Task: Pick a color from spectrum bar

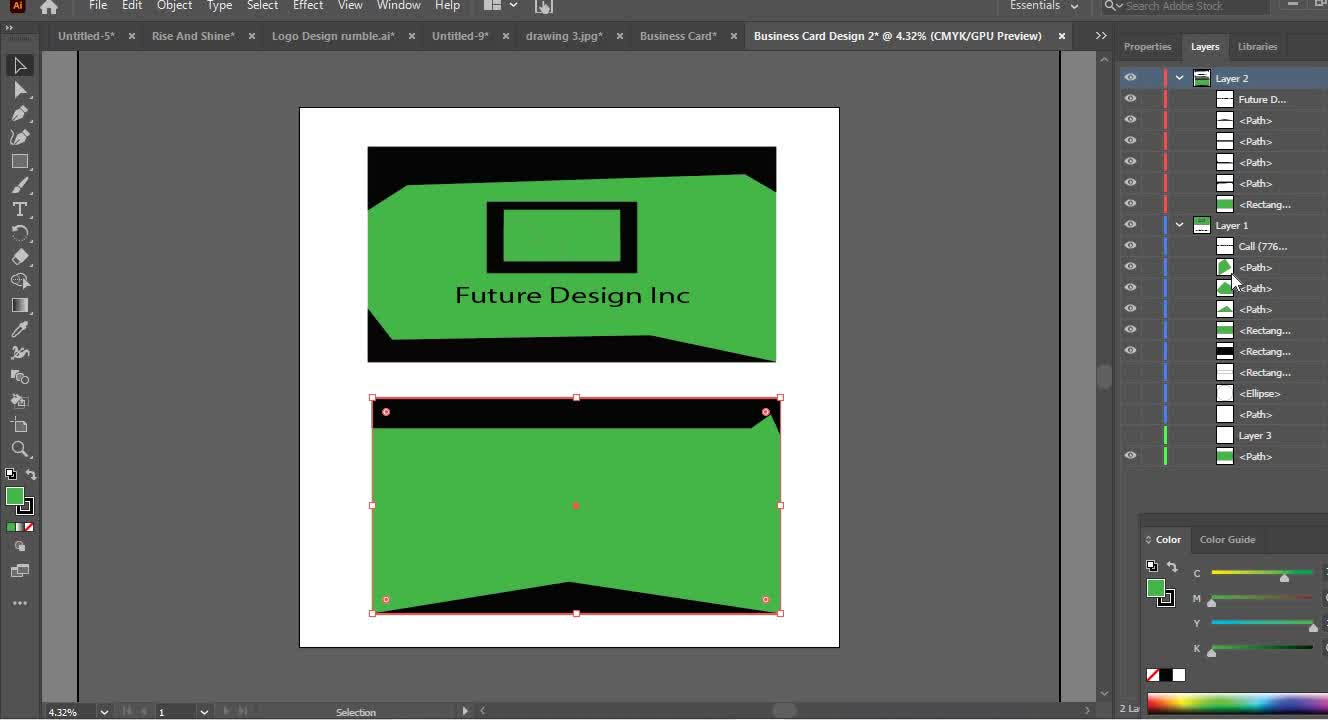Action: pos(1237,703)
